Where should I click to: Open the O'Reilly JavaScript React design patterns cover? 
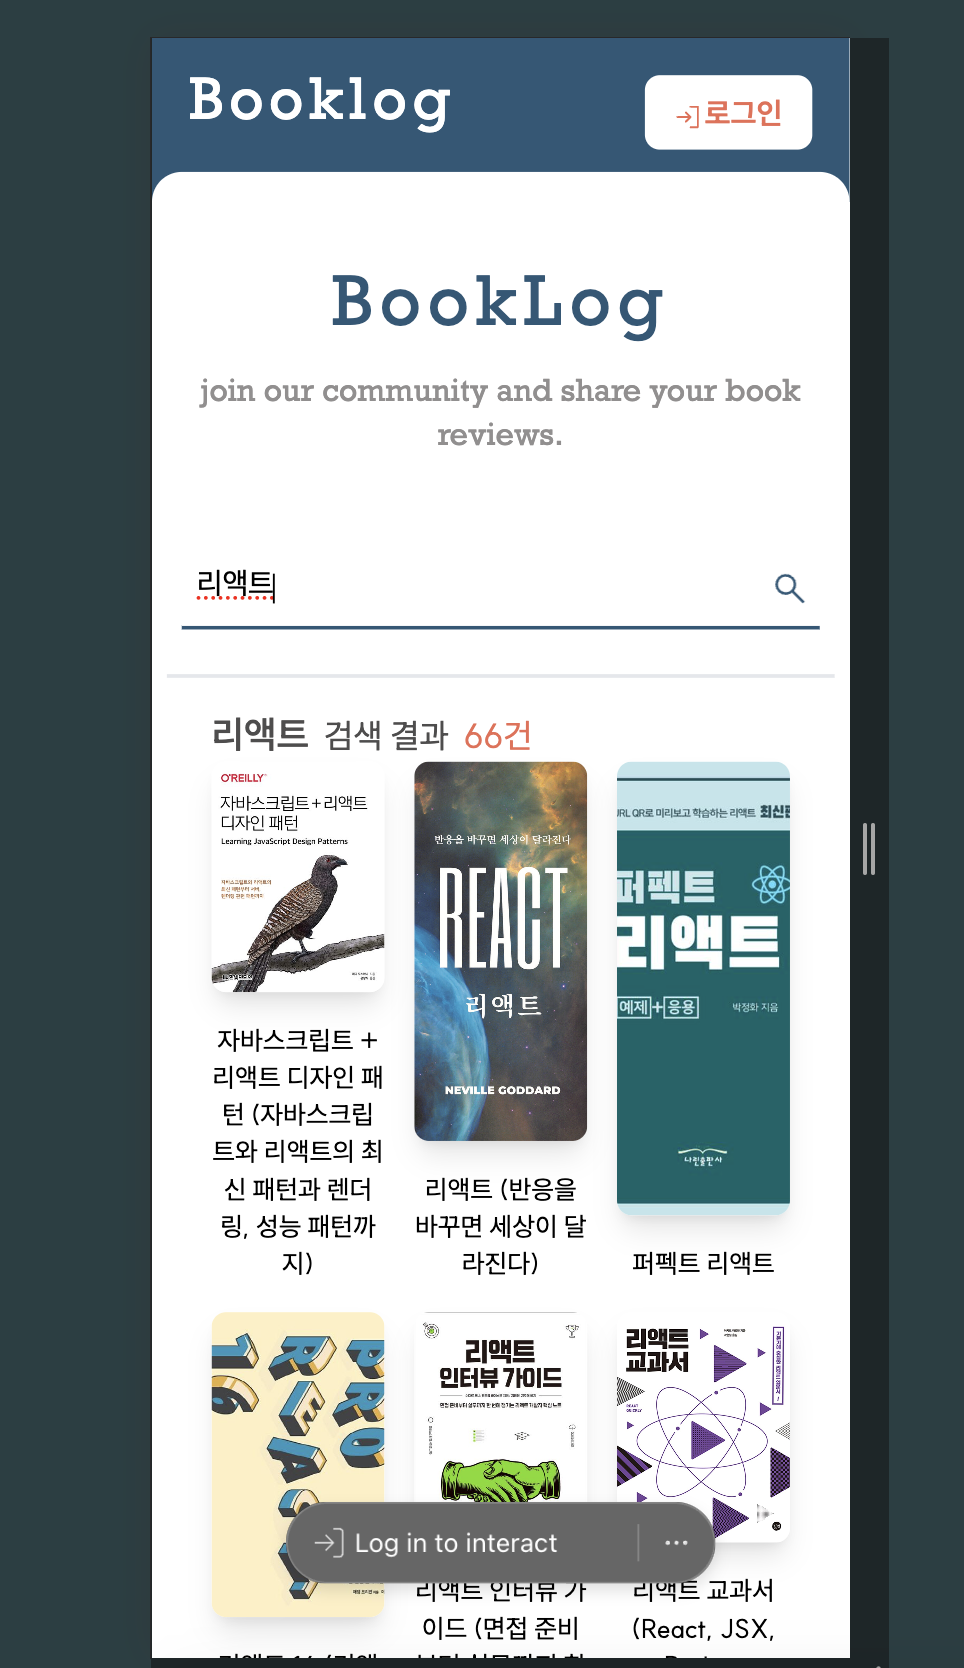pyautogui.click(x=298, y=877)
